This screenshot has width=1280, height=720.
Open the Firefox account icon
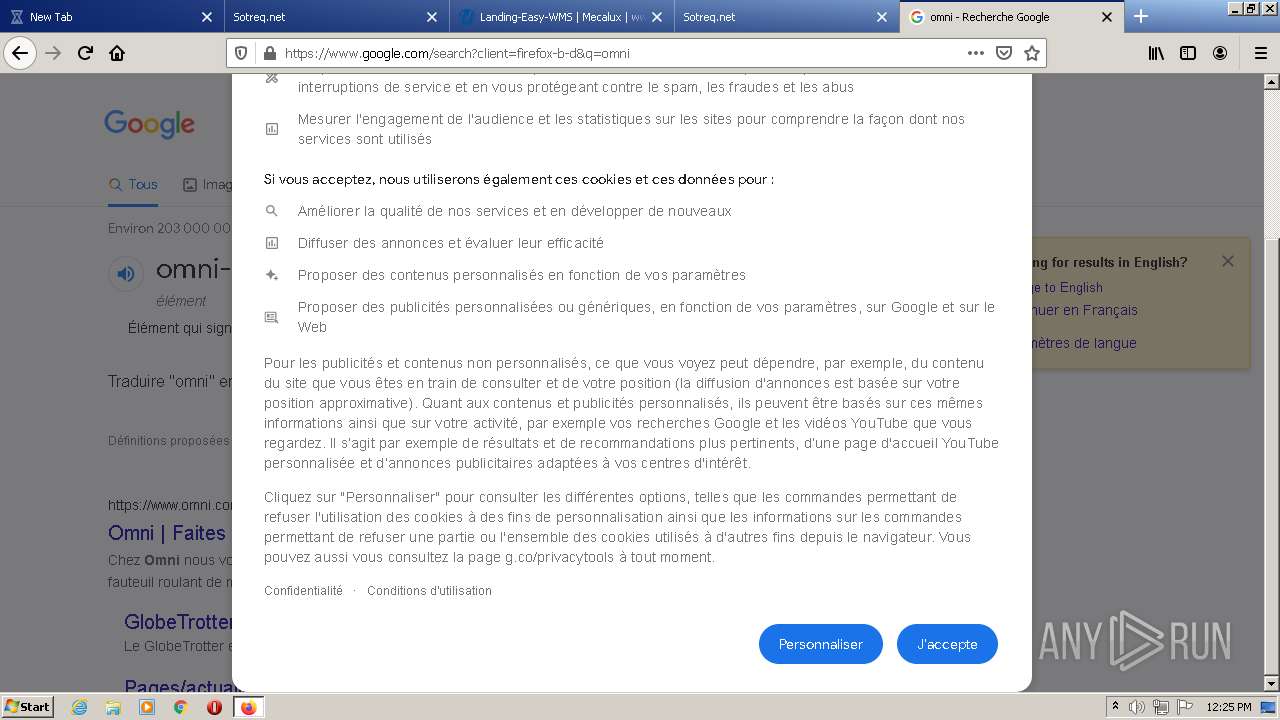(1220, 53)
